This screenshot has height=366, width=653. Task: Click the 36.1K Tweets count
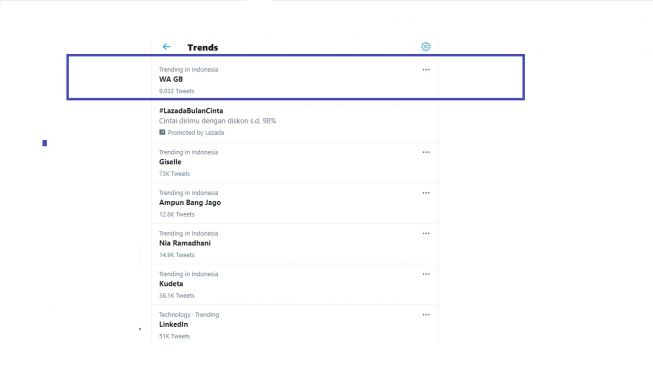point(176,296)
